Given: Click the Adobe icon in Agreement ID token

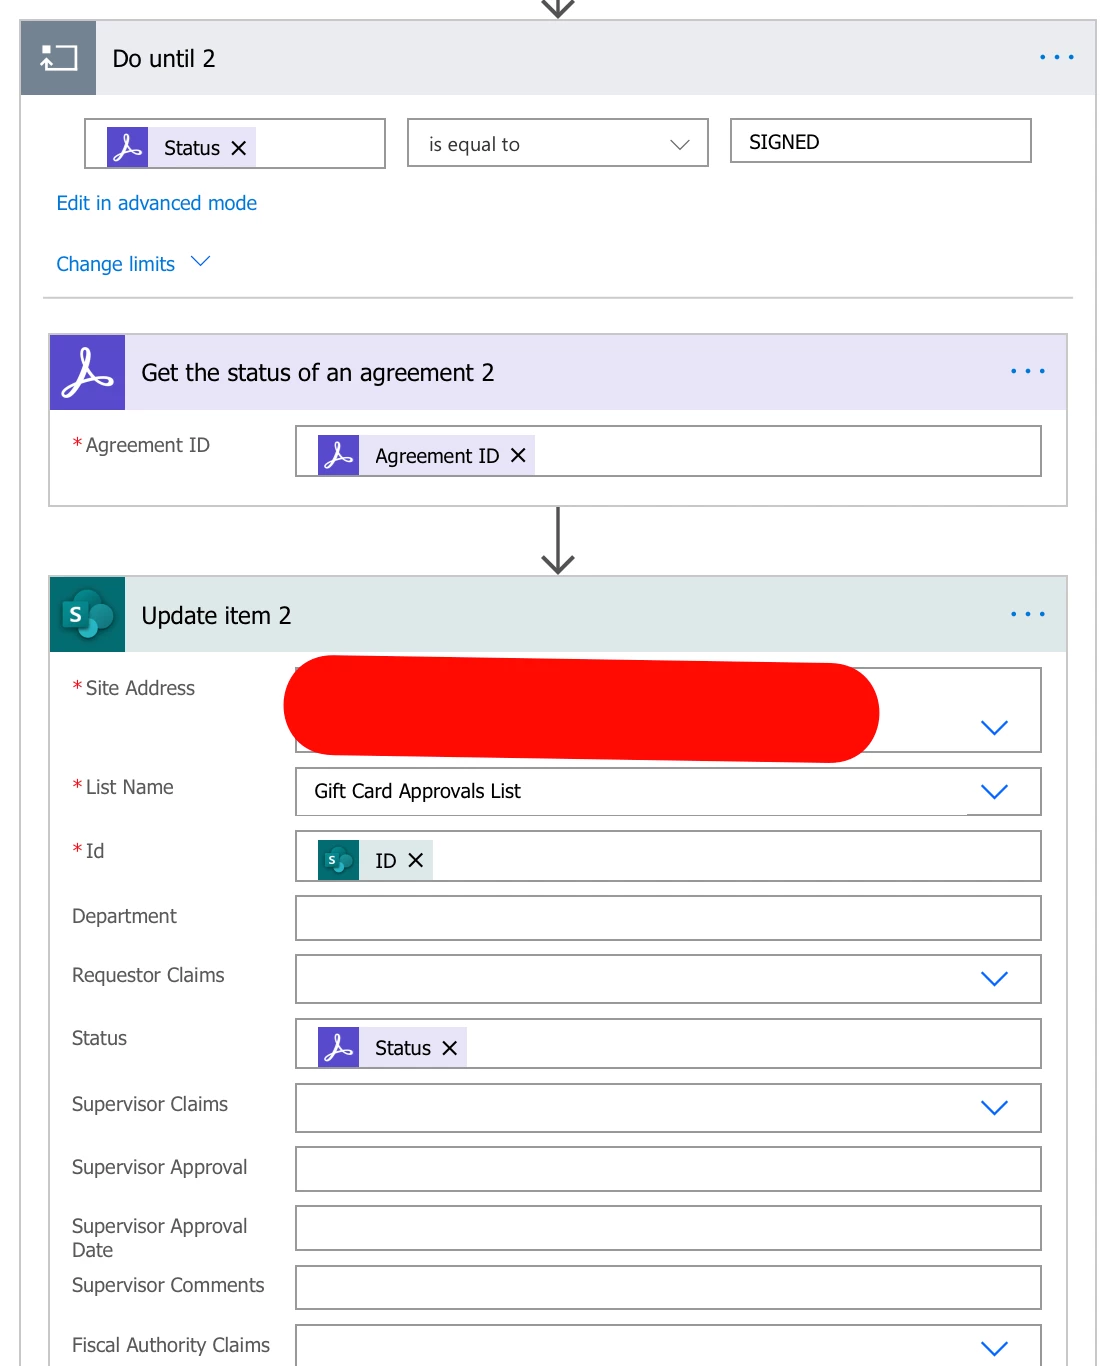Looking at the screenshot, I should pos(338,455).
